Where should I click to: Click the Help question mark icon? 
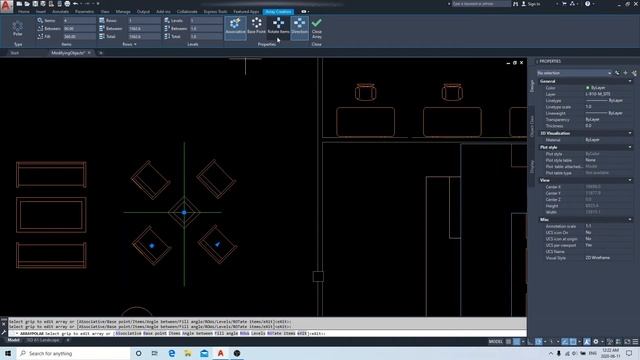coord(587,4)
